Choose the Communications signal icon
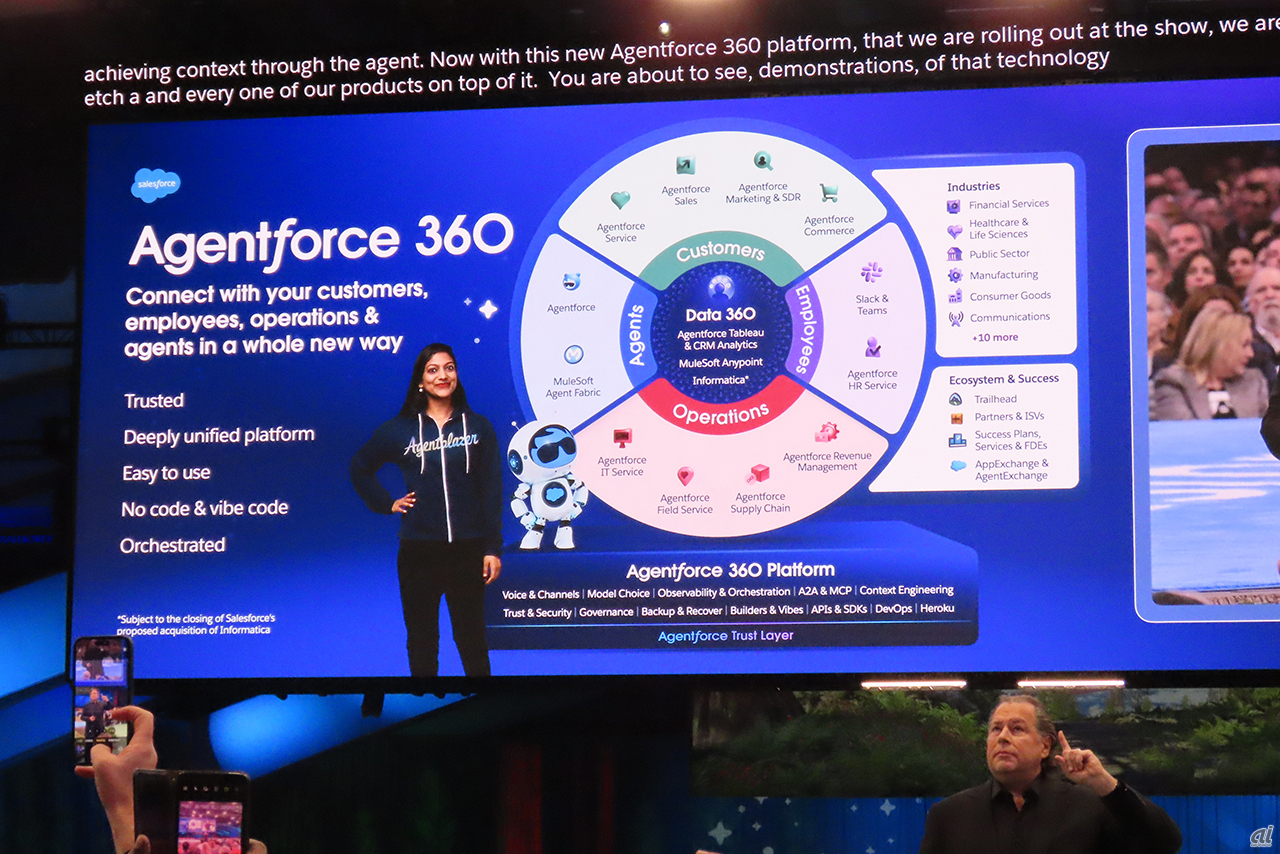The image size is (1280, 854). pyautogui.click(x=955, y=319)
